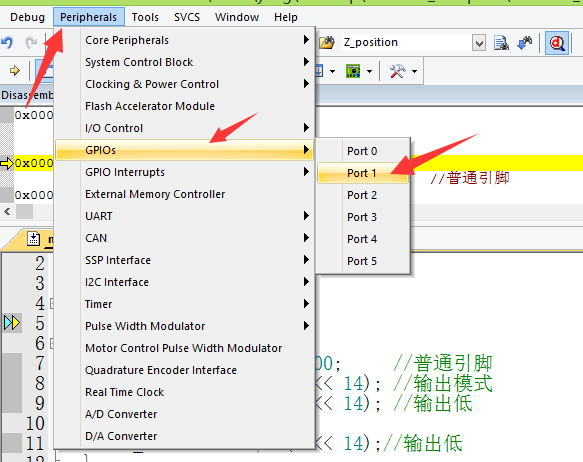Open the Help menu
This screenshot has height=462, width=583.
[x=286, y=17]
